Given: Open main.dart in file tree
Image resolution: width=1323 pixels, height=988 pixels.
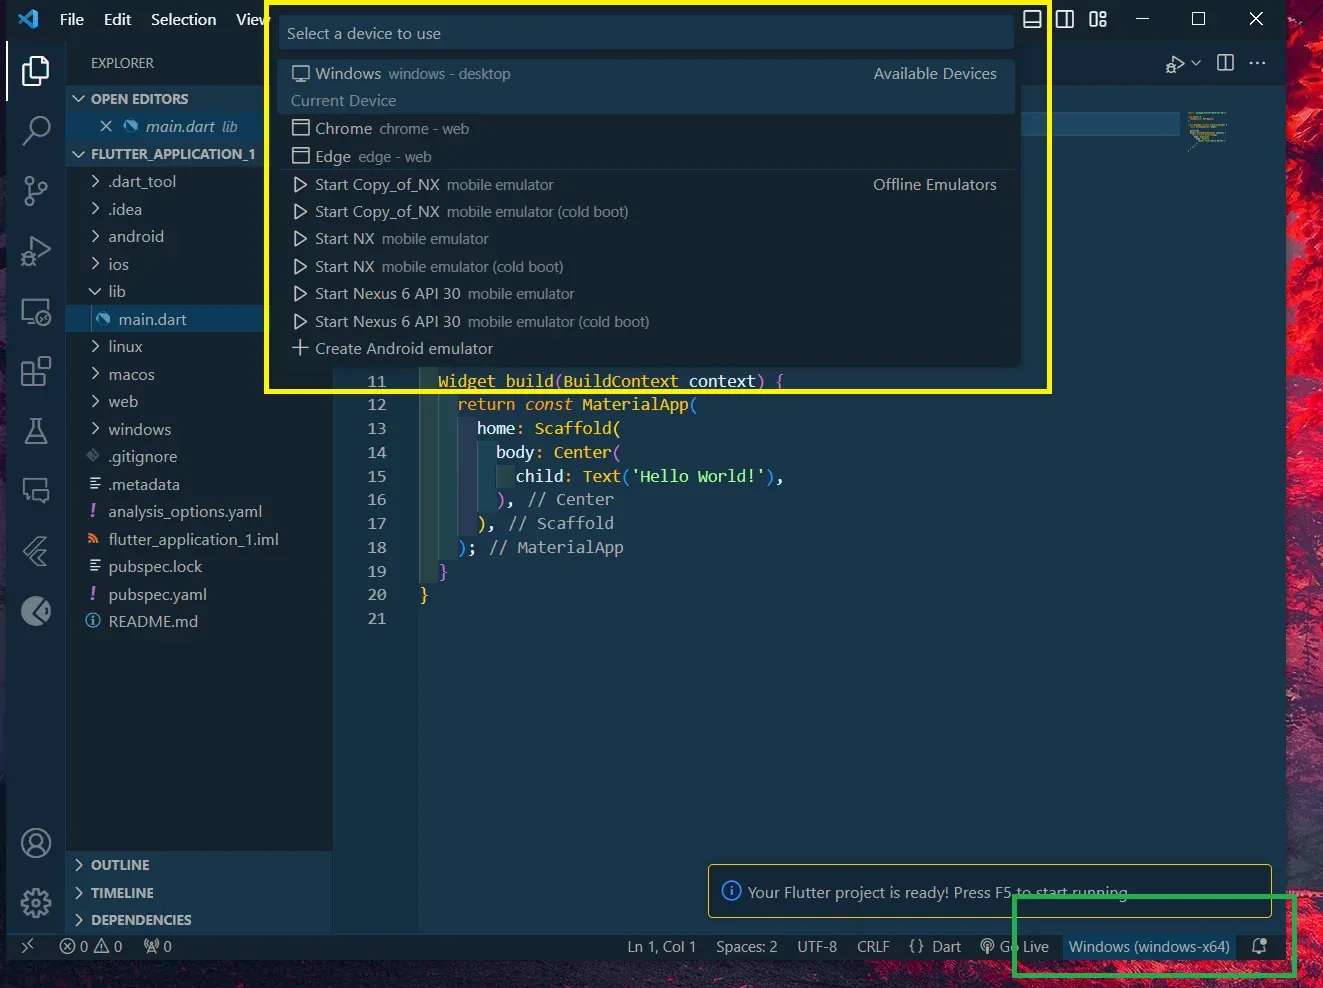Looking at the screenshot, I should pos(152,319).
